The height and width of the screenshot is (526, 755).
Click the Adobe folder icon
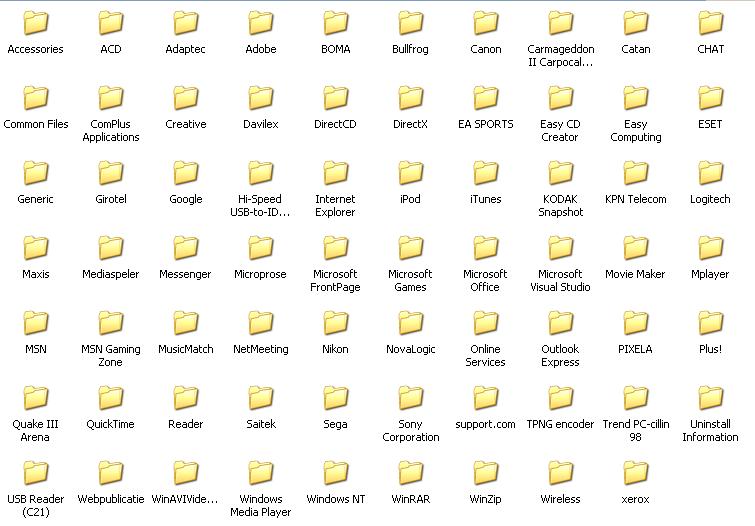point(261,23)
